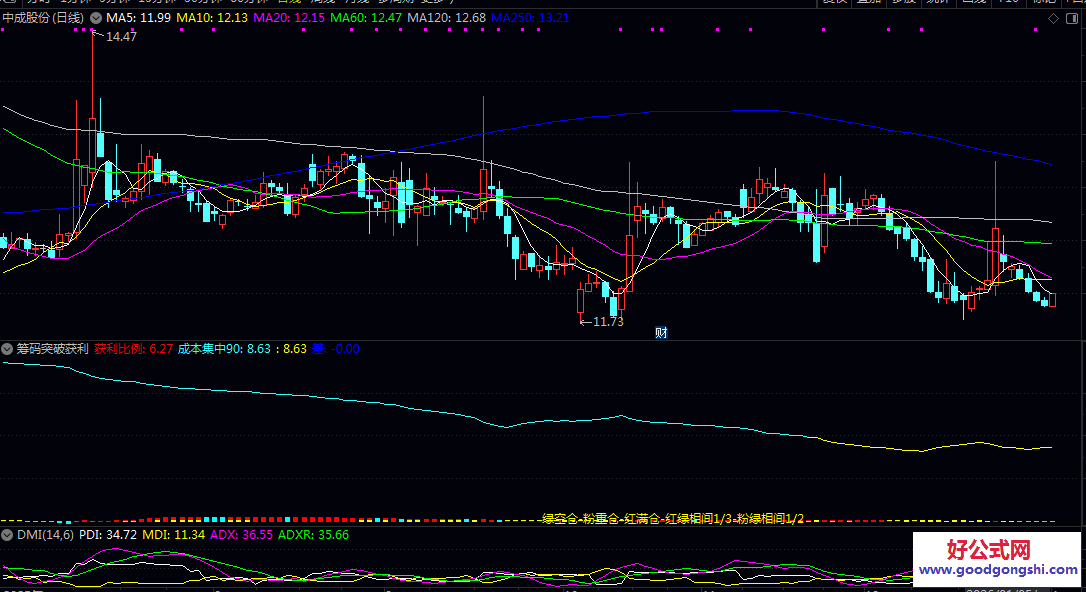Viewport: 1086px width, 592px height.
Task: Switch to 月线 period tab
Action: (x=357, y=2)
